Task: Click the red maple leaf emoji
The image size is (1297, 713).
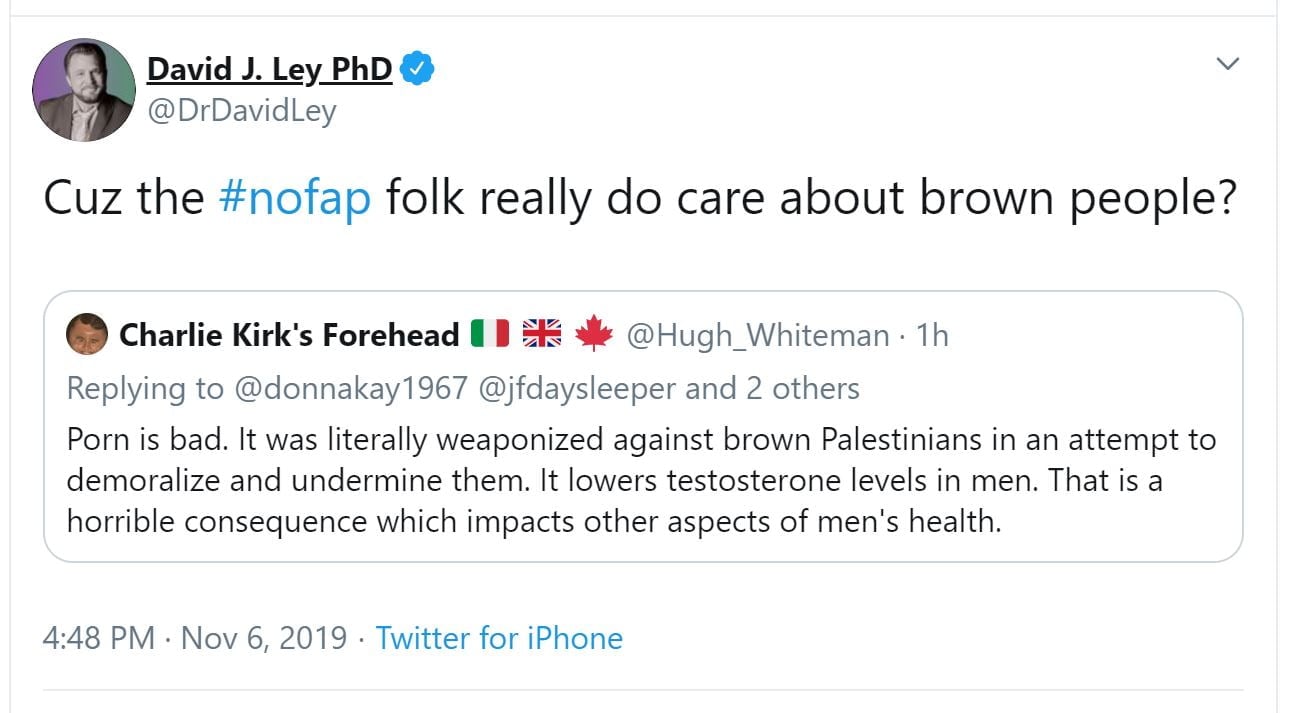Action: 593,334
